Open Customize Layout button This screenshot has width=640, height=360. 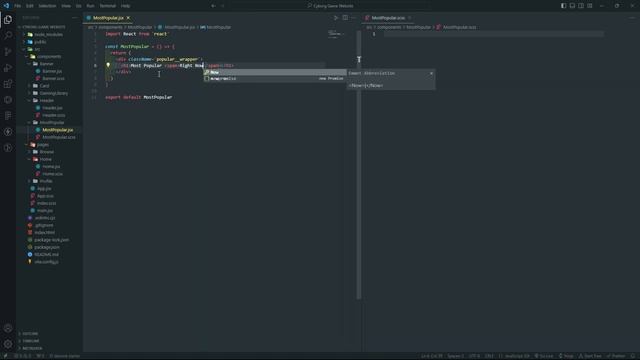pos(590,6)
